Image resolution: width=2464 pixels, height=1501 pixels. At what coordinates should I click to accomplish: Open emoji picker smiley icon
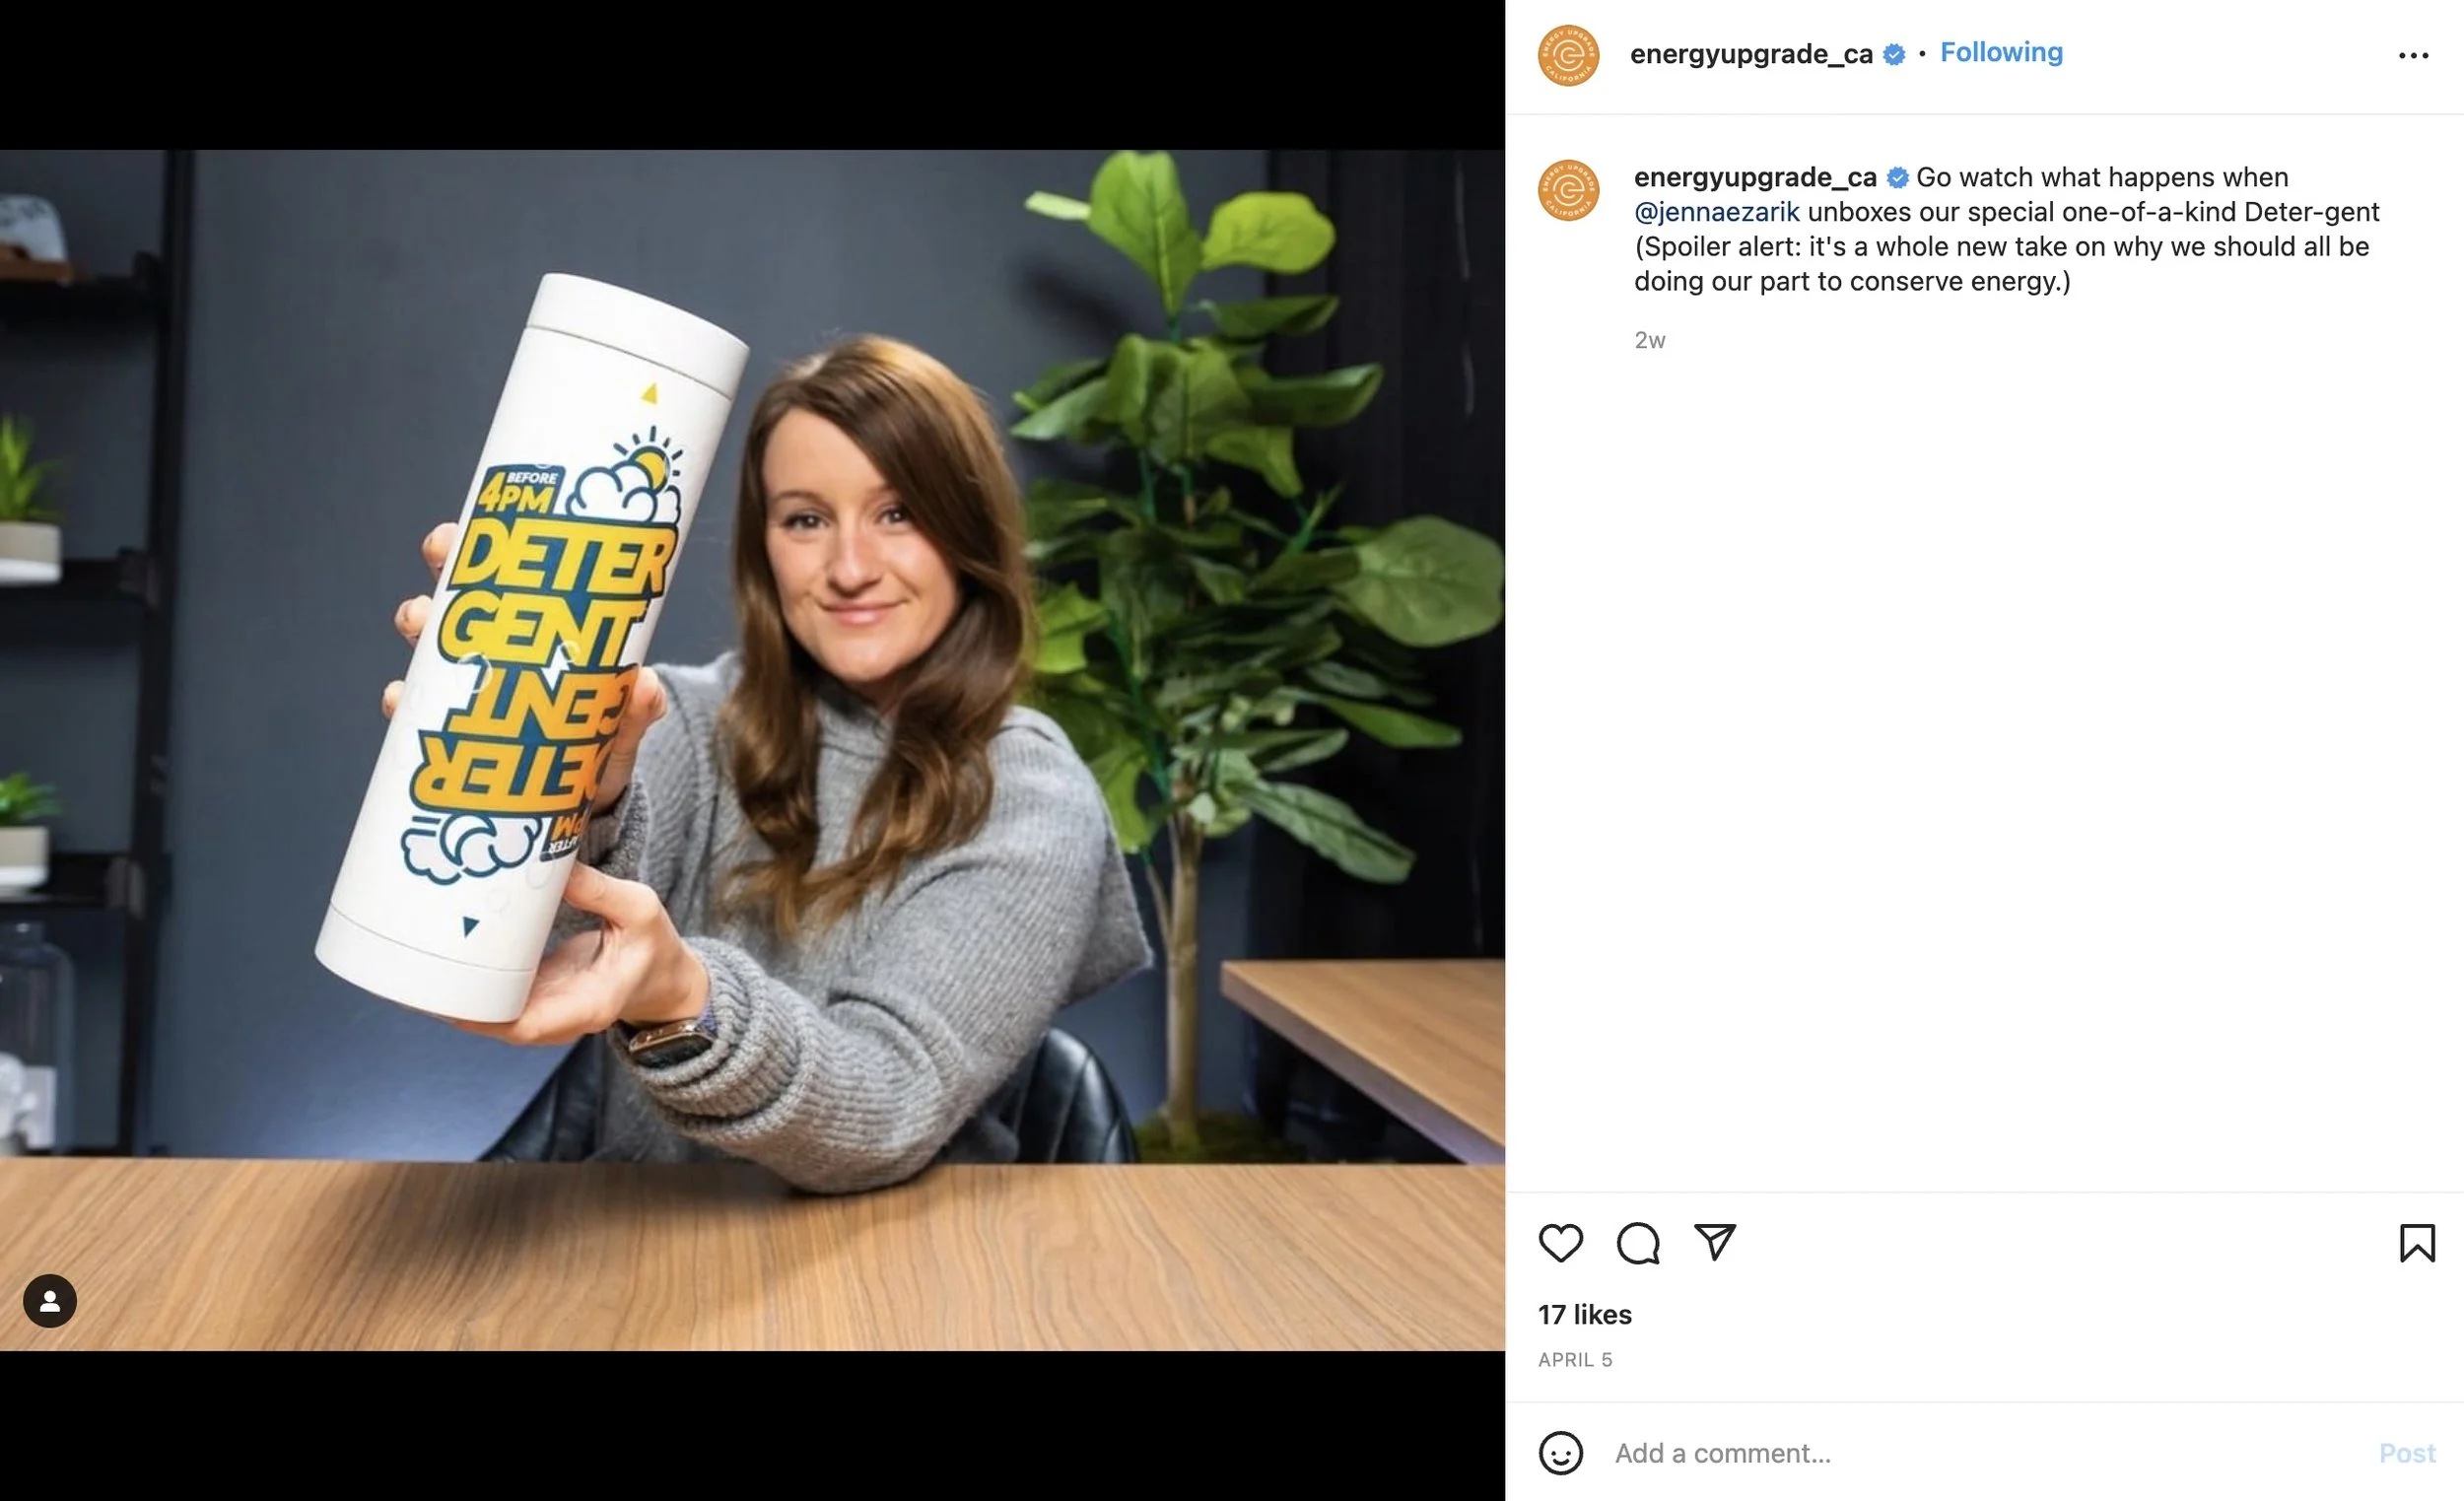[1560, 1453]
